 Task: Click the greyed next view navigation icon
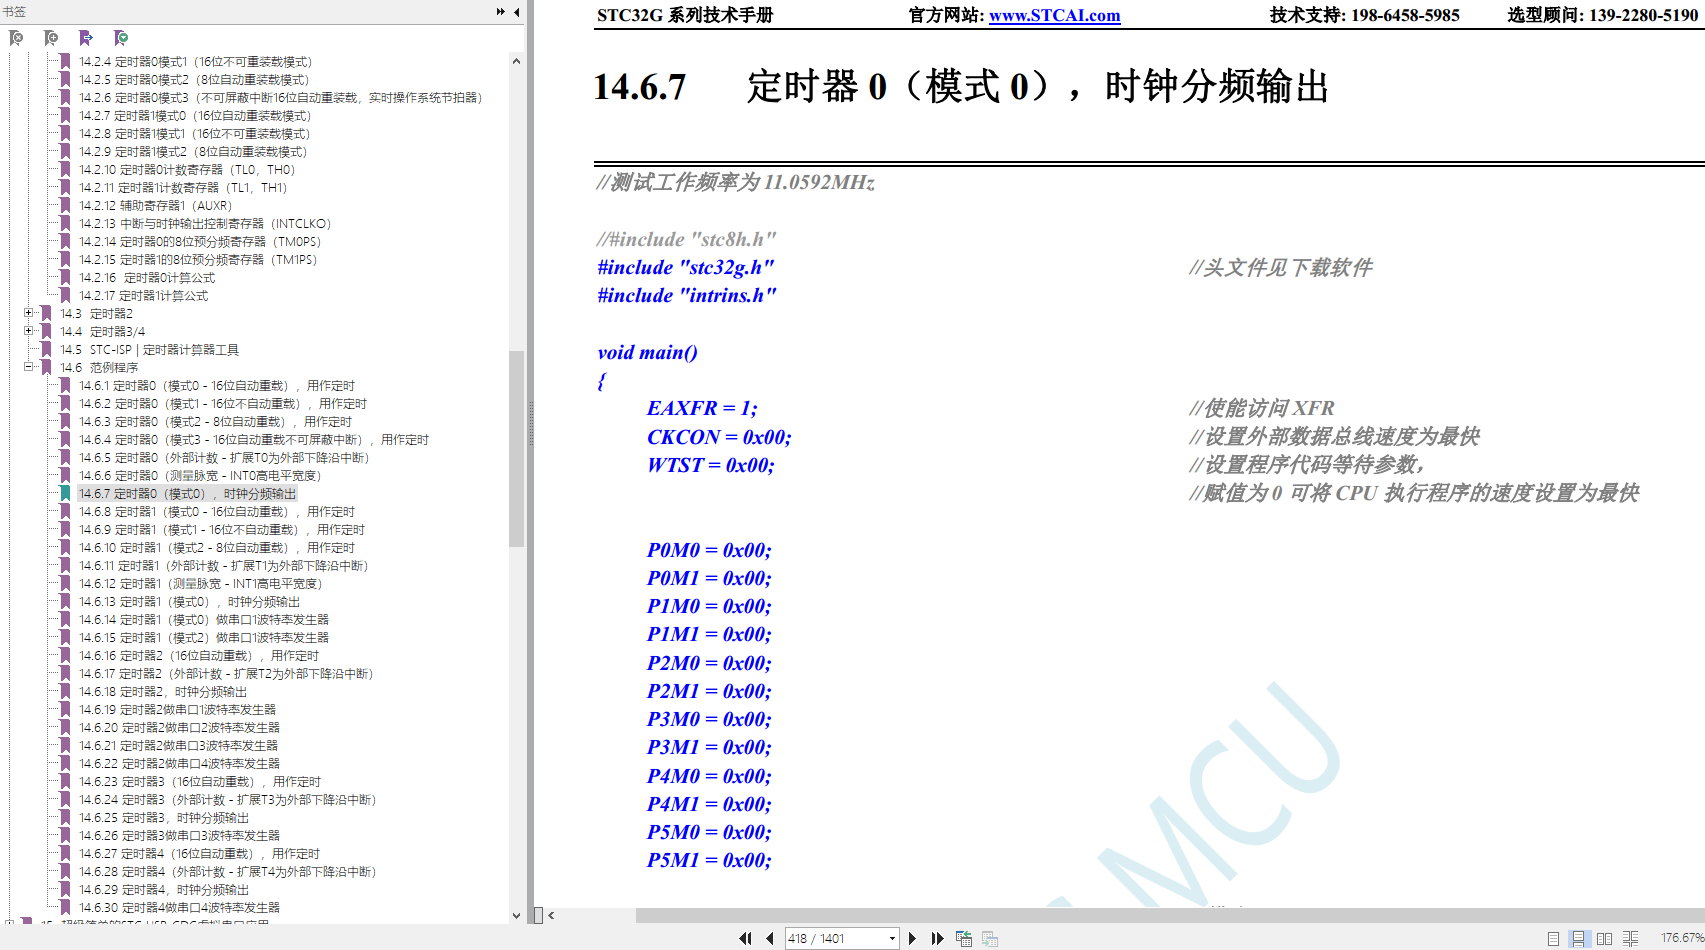pyautogui.click(x=990, y=938)
